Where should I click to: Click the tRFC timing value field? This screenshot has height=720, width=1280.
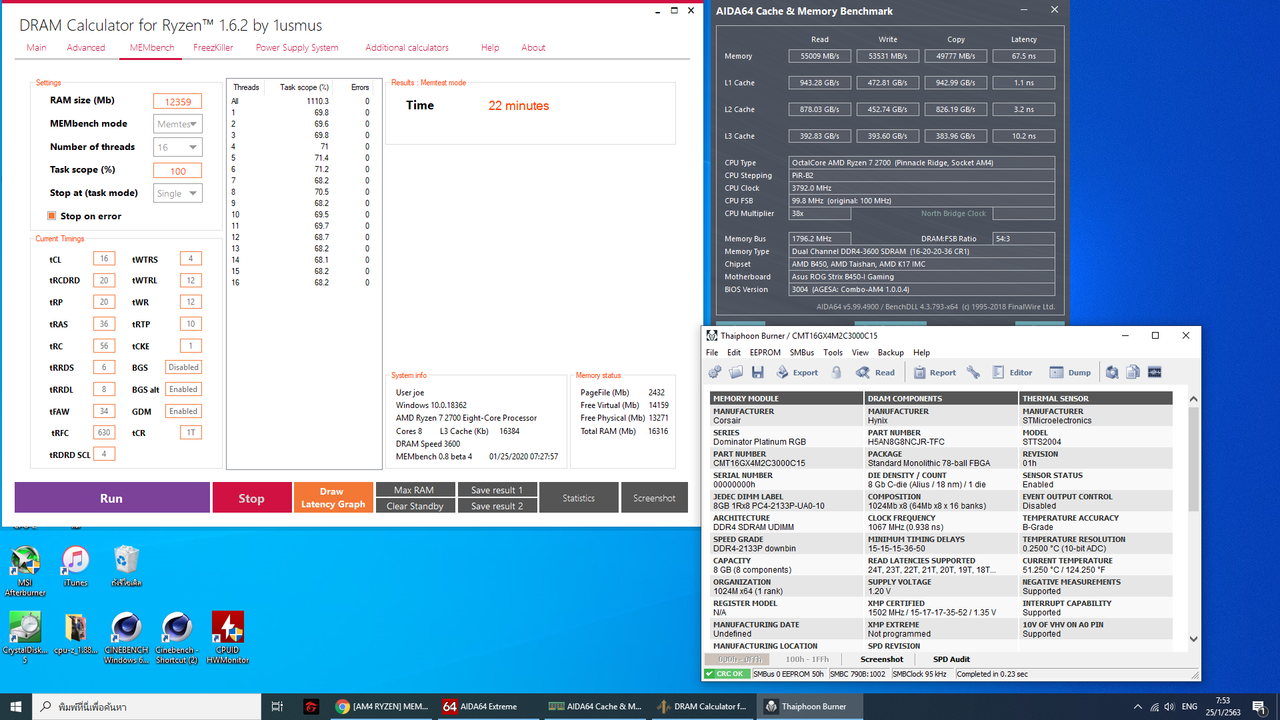[104, 432]
